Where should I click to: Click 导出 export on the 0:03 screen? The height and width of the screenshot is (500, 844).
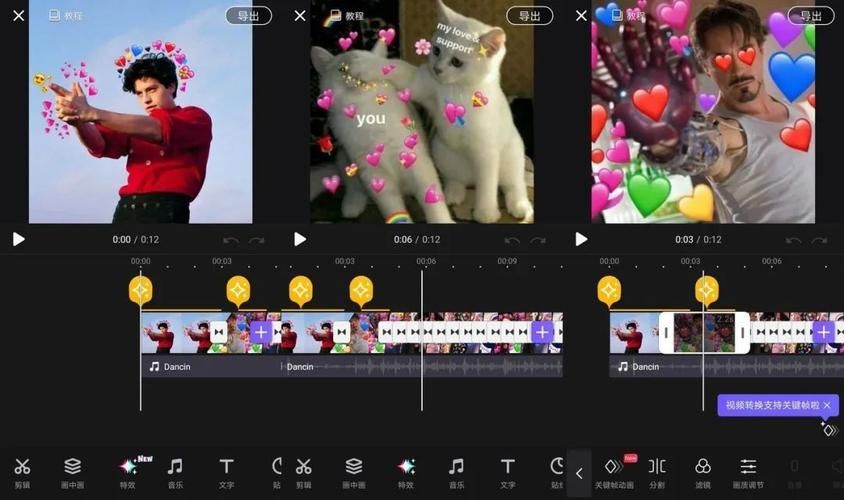pos(811,16)
